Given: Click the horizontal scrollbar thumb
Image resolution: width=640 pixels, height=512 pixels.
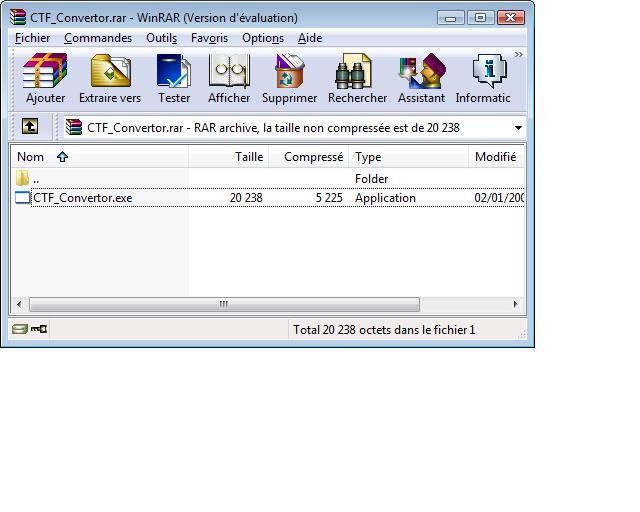Looking at the screenshot, I should click(x=224, y=304).
